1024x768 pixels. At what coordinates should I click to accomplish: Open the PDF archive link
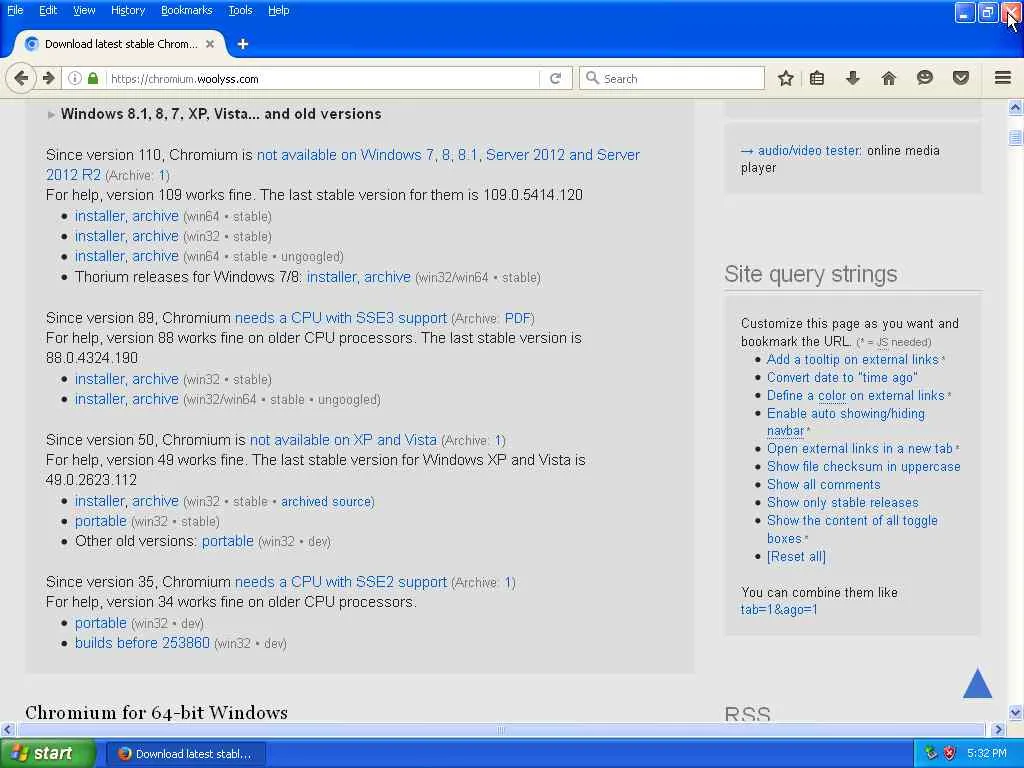pyautogui.click(x=518, y=319)
